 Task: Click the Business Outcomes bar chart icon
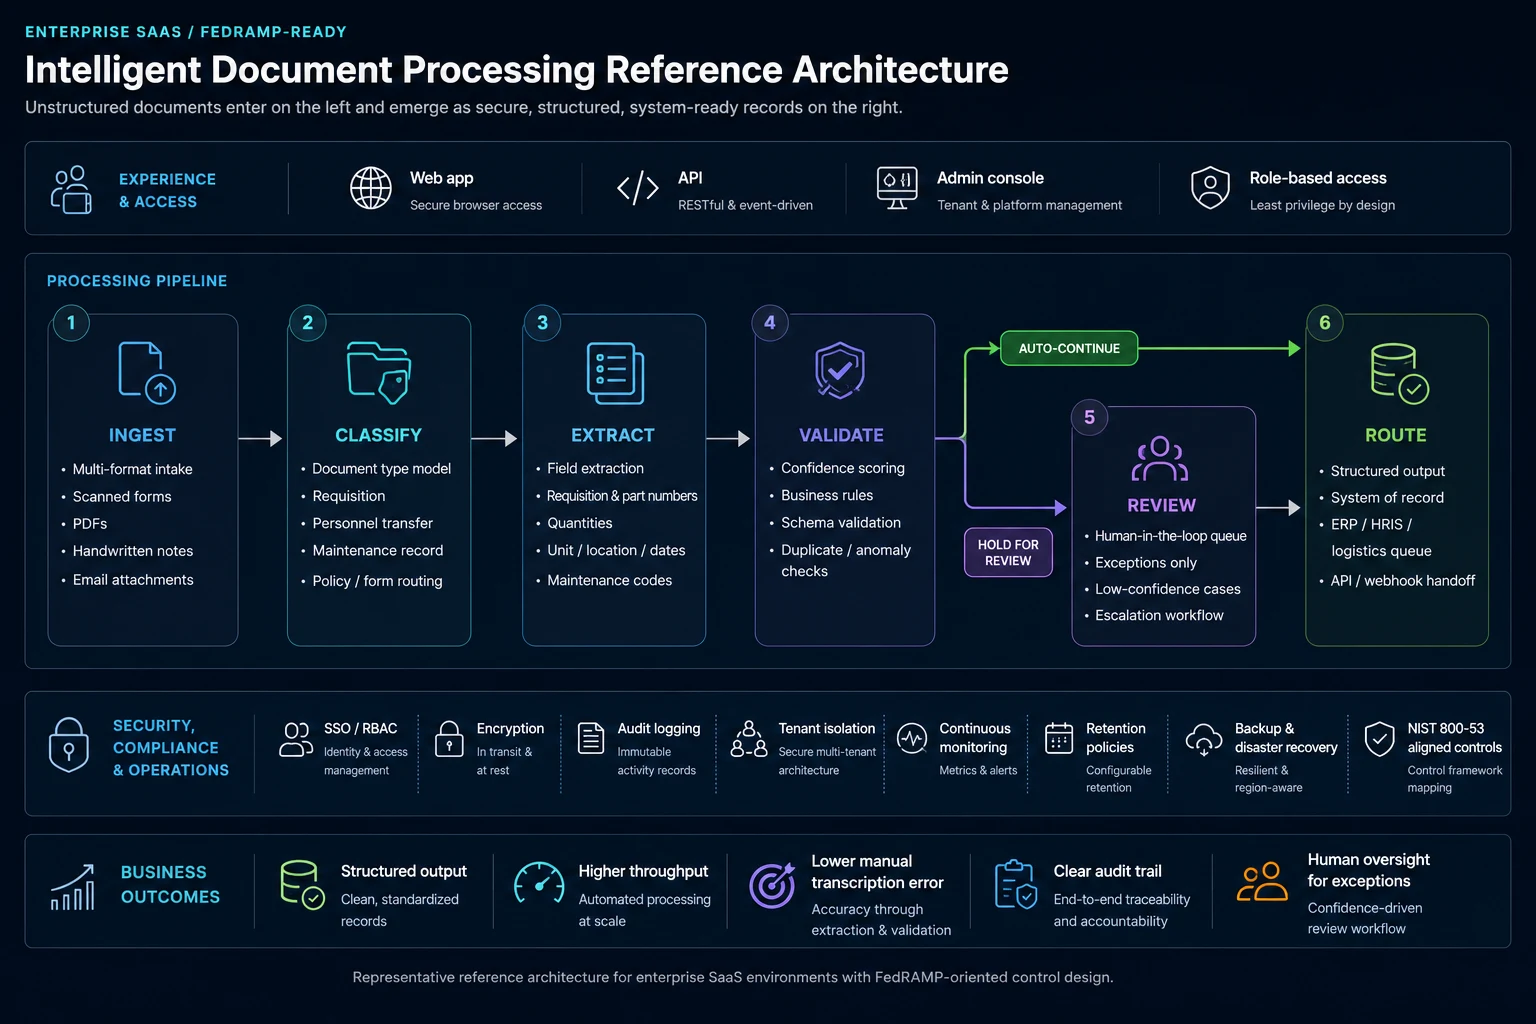[x=73, y=887]
